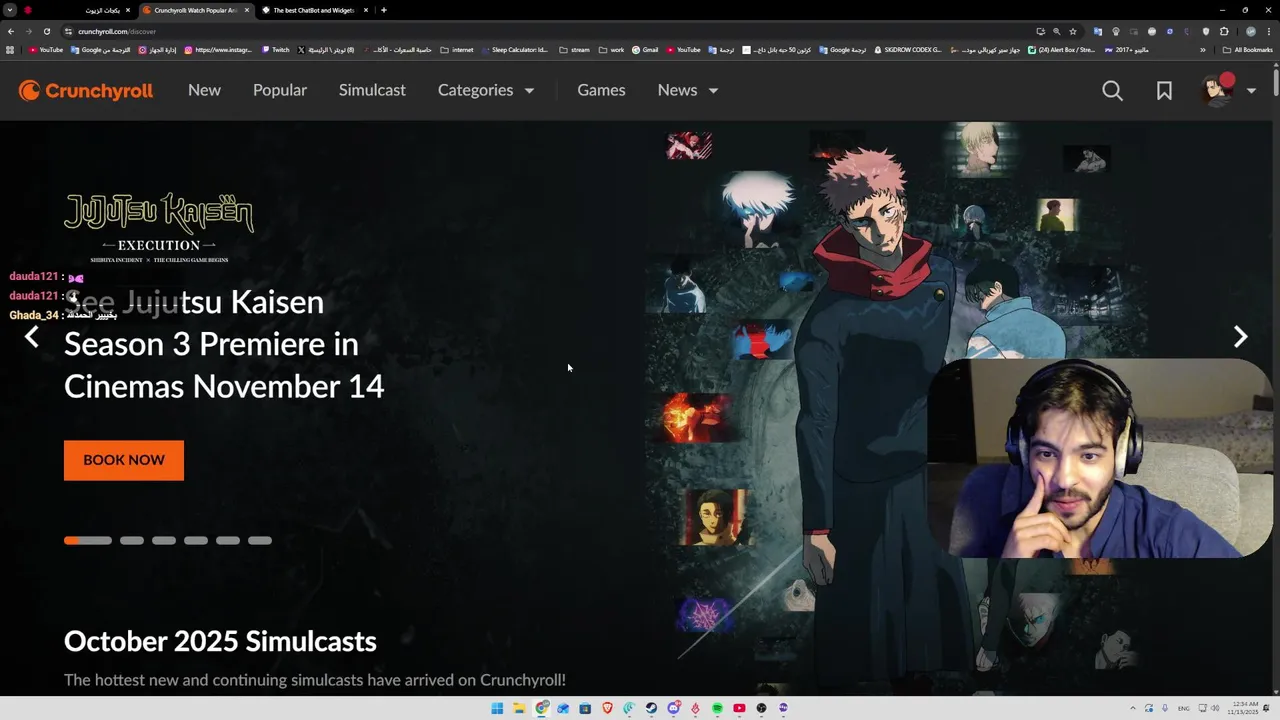Switch to The best ChatBot and Widgets tab
This screenshot has height=720, width=1280.
point(314,10)
